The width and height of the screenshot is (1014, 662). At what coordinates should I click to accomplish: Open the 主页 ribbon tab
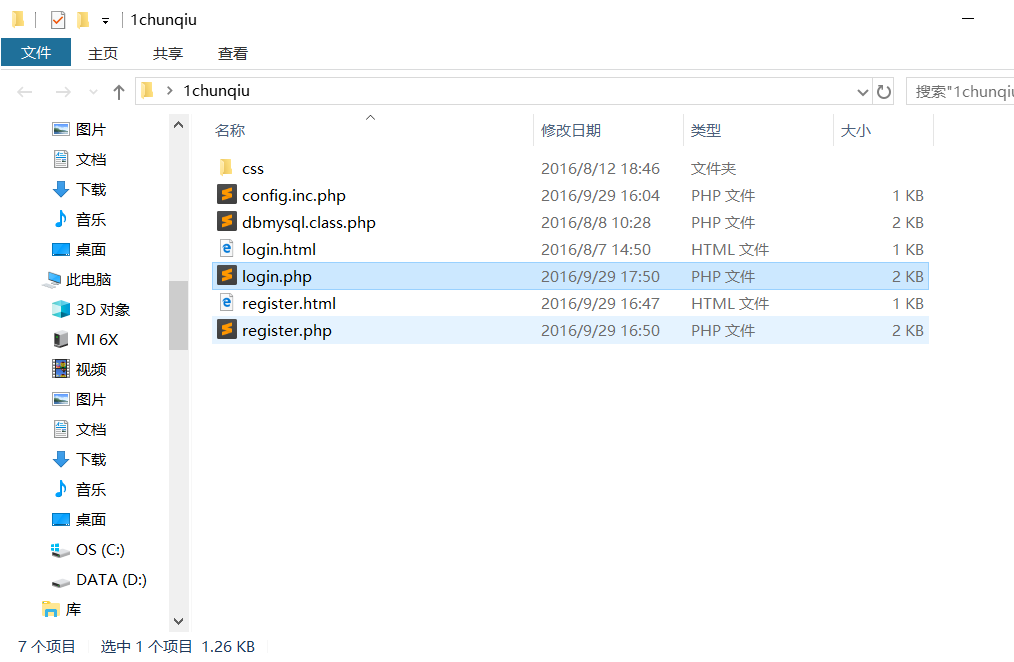pos(103,54)
